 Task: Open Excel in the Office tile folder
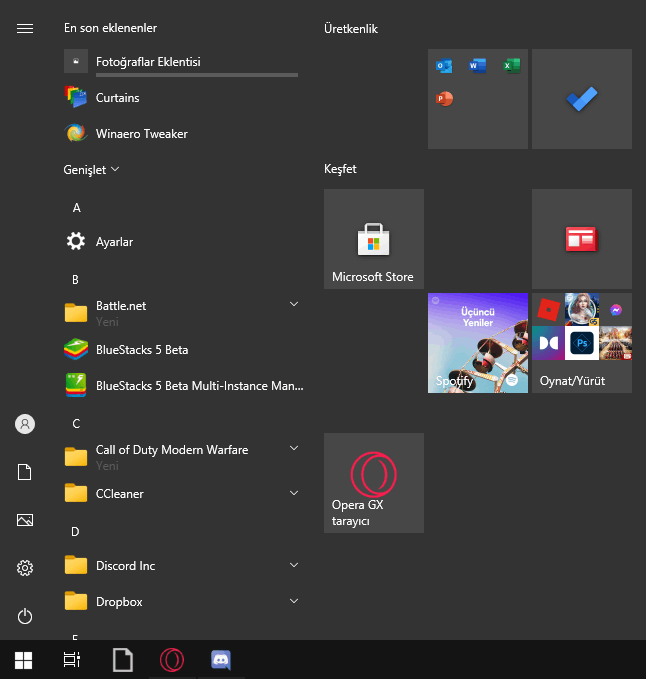pos(511,65)
